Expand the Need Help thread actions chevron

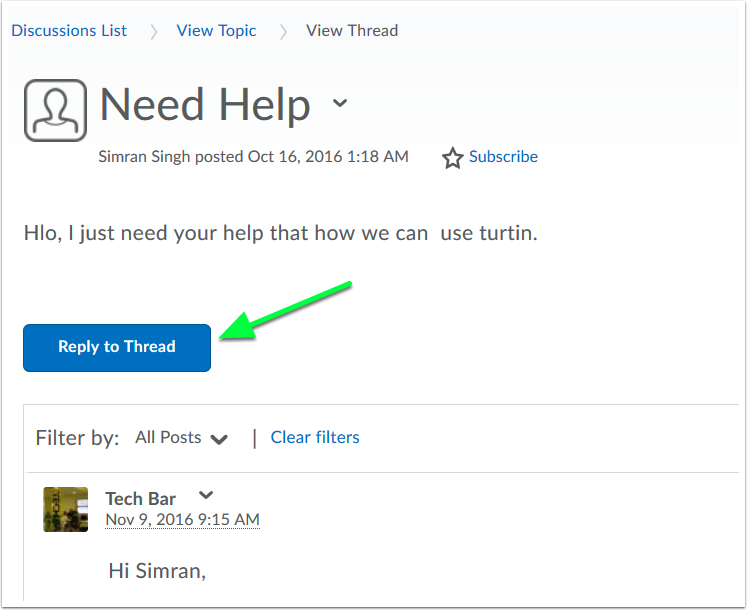340,102
